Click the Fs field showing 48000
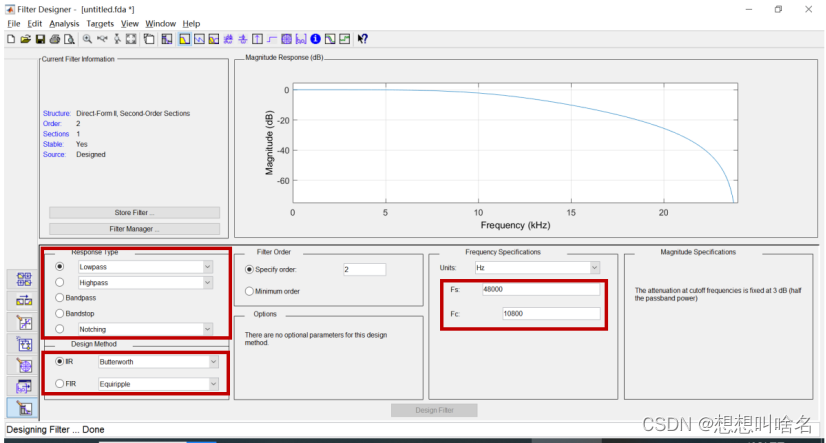Viewport: 826px width, 443px height. click(541, 289)
